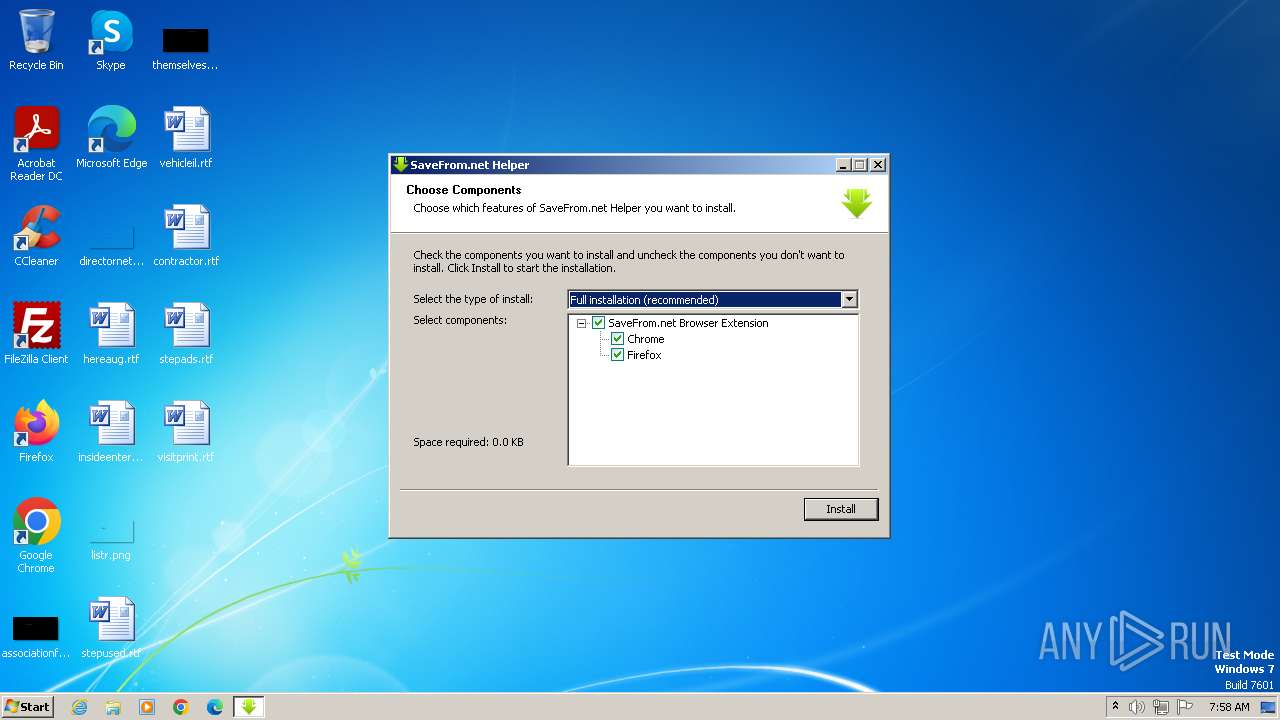Select stepads.rtf document icon

click(x=186, y=334)
